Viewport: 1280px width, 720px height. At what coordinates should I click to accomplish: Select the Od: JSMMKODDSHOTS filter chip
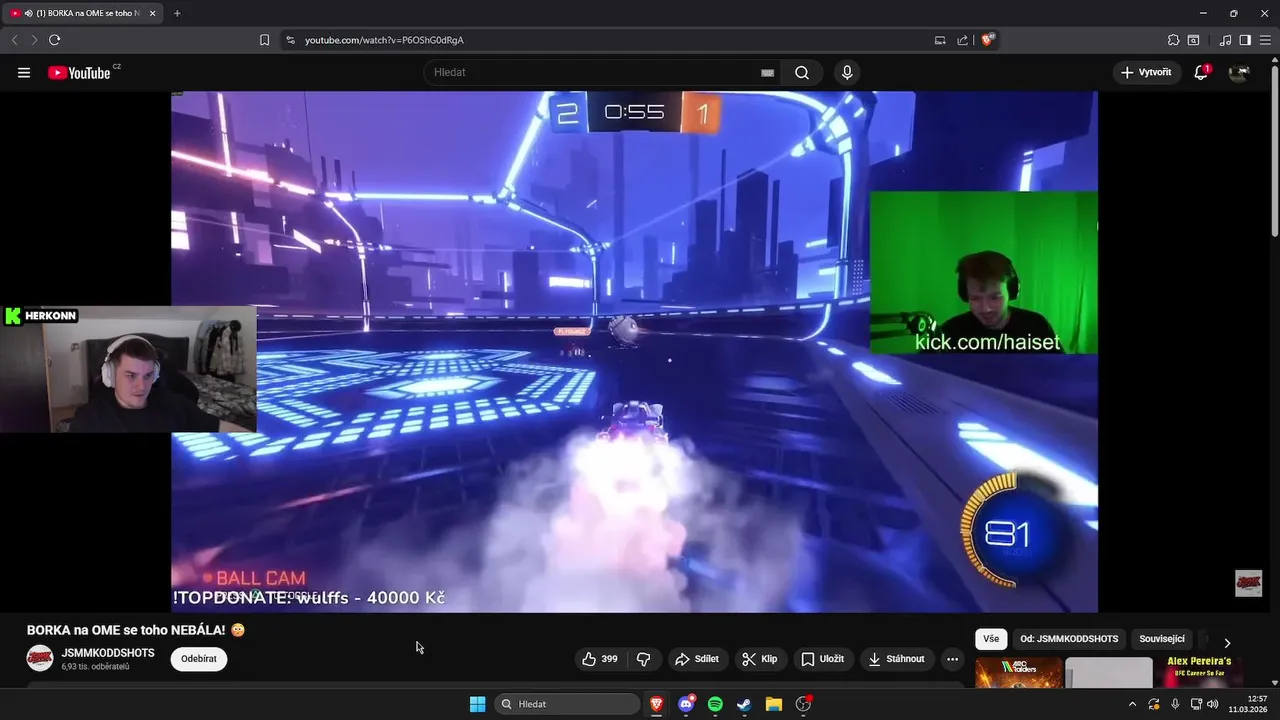coord(1069,639)
